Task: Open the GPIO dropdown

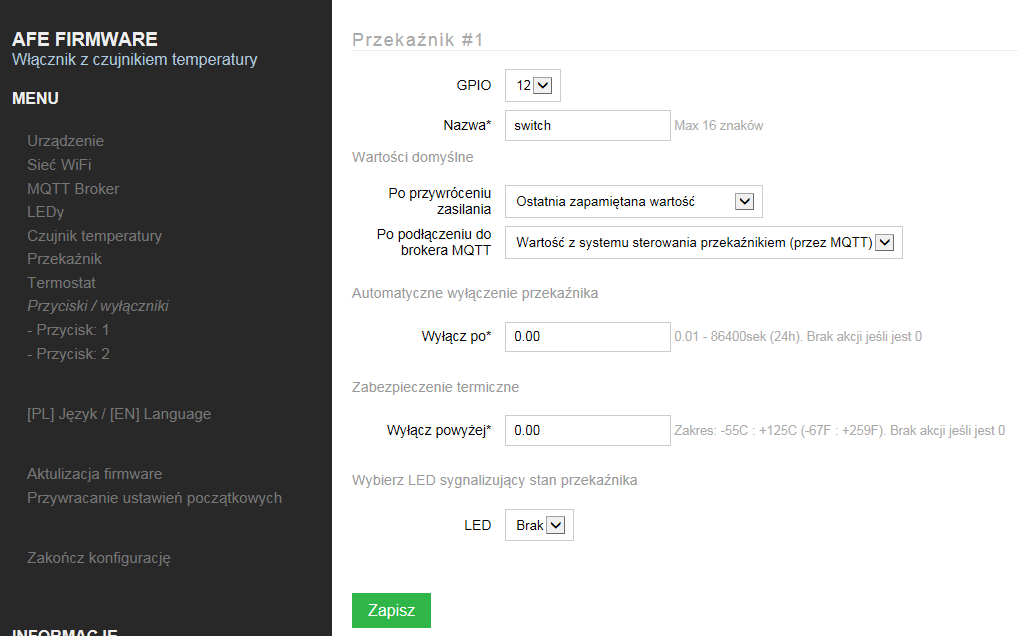Action: [533, 86]
